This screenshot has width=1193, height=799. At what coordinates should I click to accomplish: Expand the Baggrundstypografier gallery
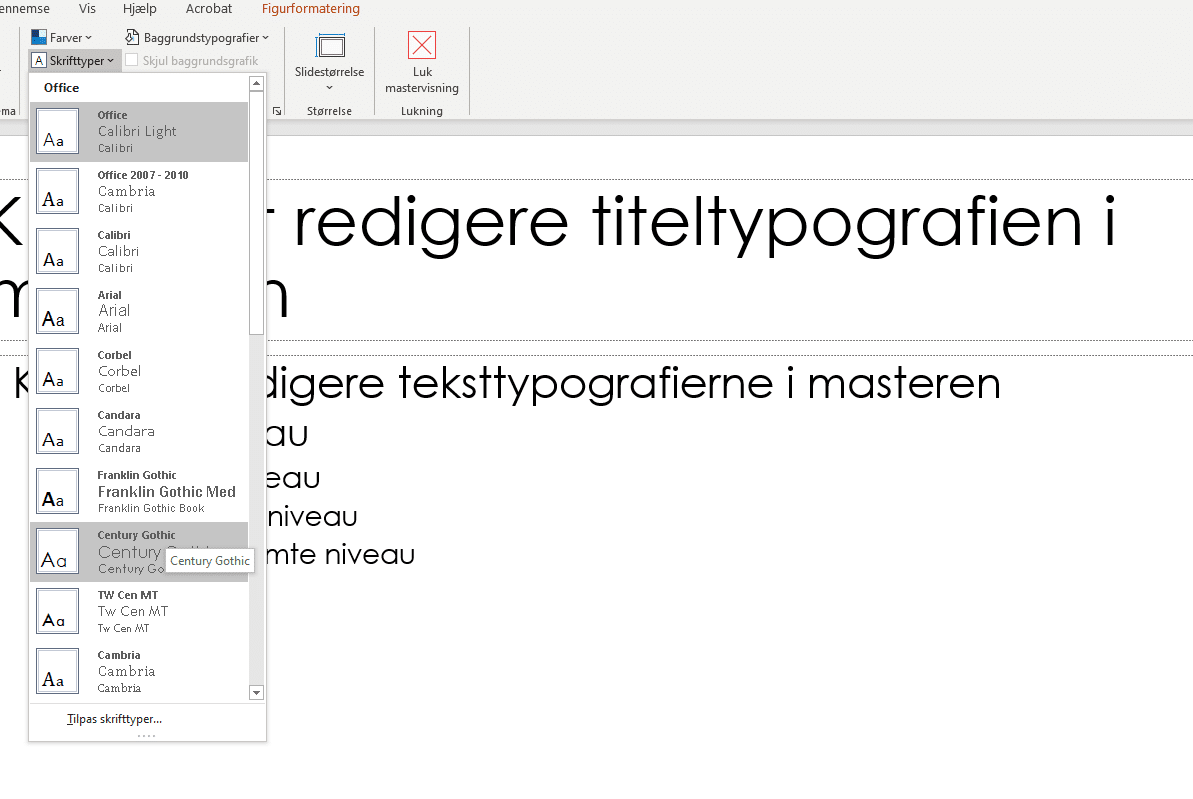(x=264, y=36)
